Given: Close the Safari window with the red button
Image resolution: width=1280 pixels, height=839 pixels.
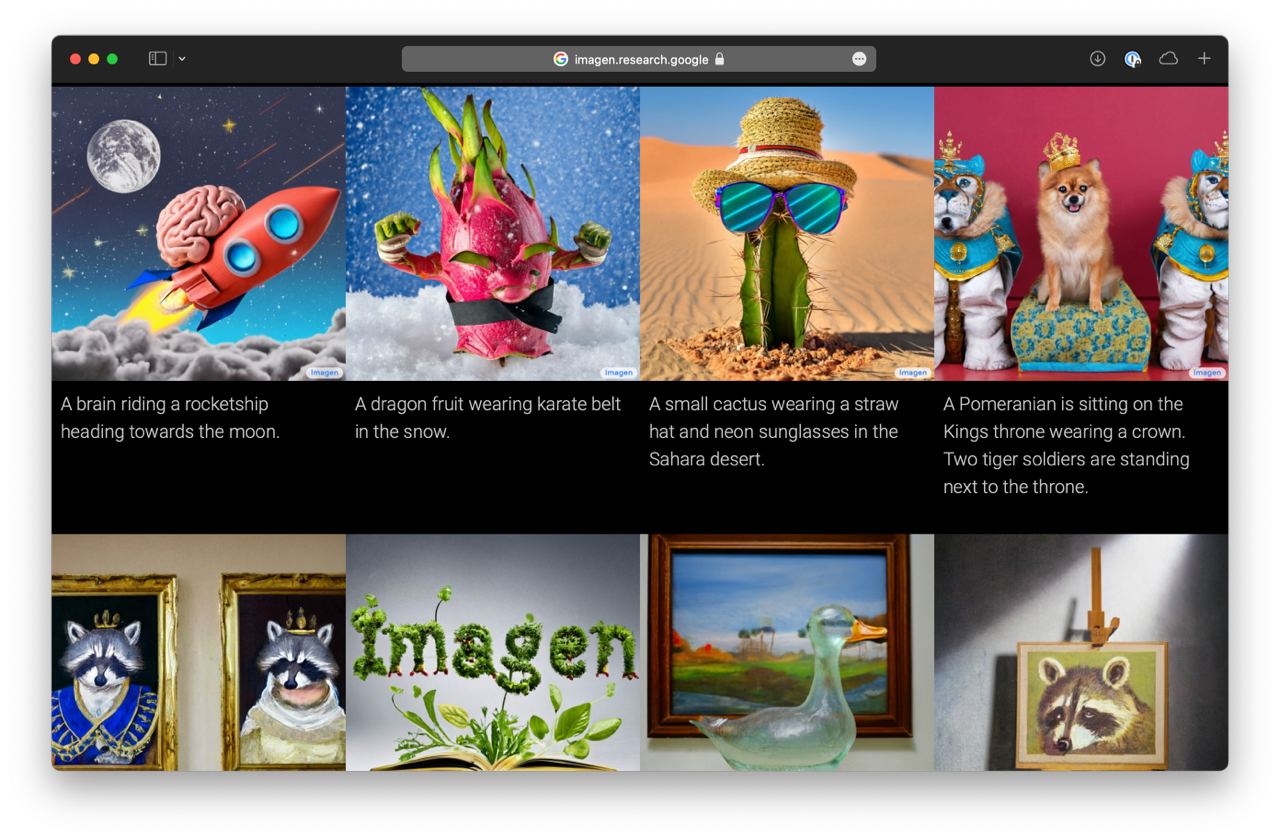Looking at the screenshot, I should tap(75, 59).
